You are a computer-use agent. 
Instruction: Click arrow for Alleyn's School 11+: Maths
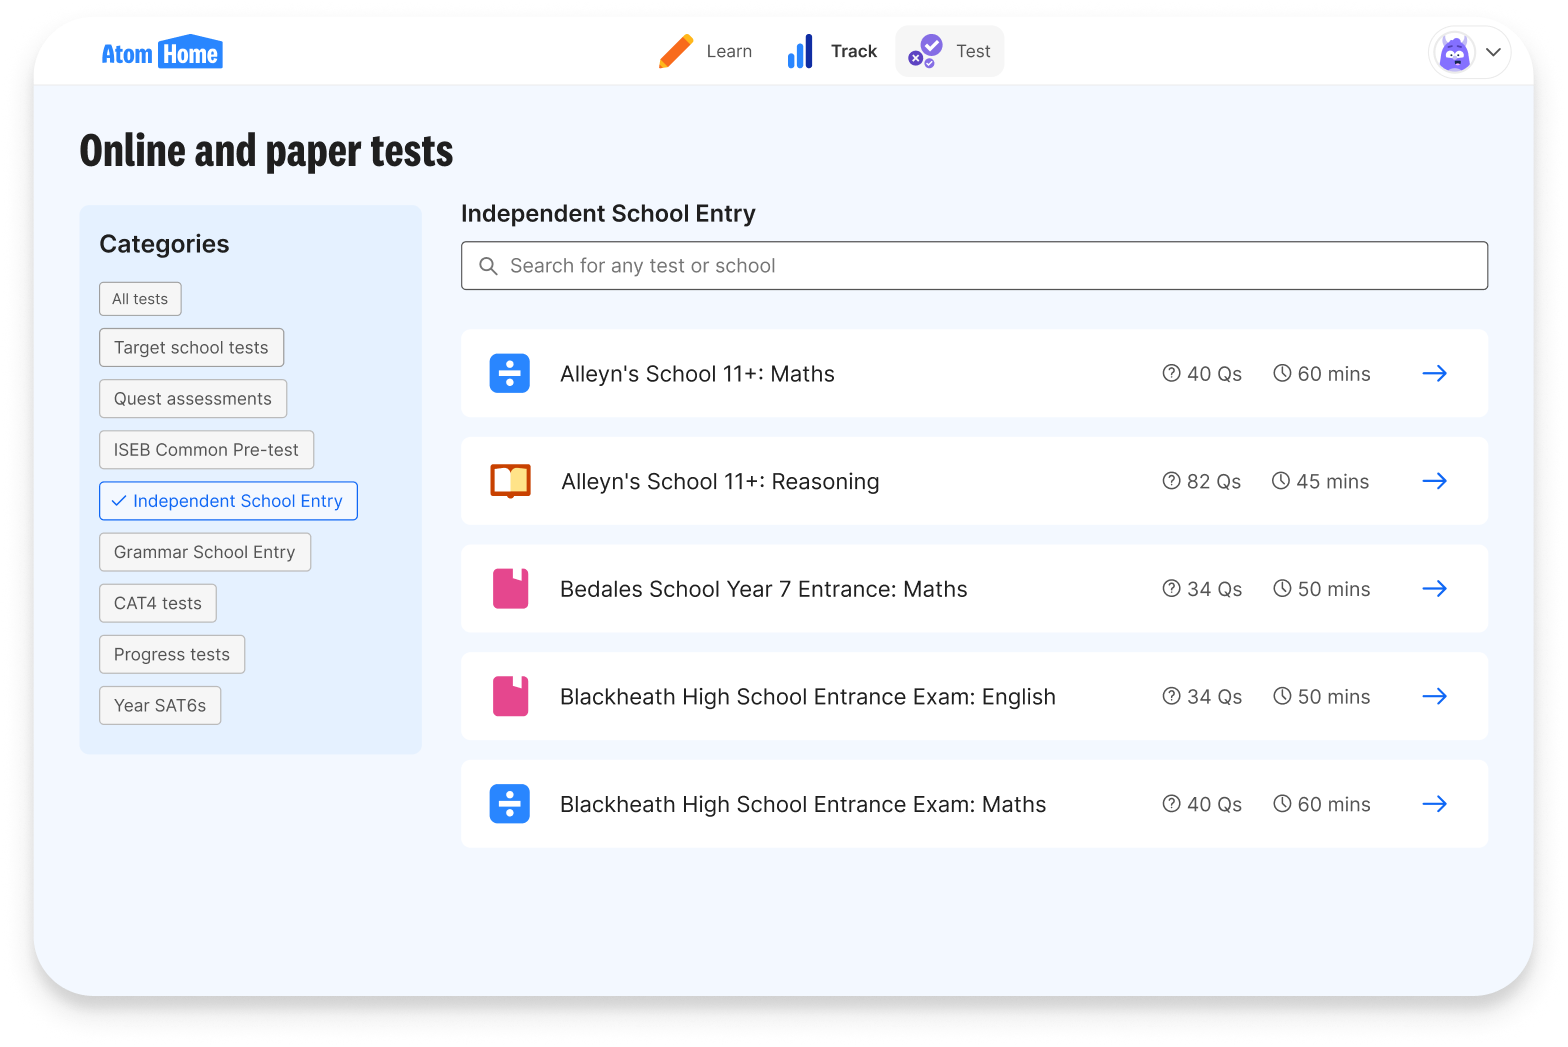pos(1435,374)
